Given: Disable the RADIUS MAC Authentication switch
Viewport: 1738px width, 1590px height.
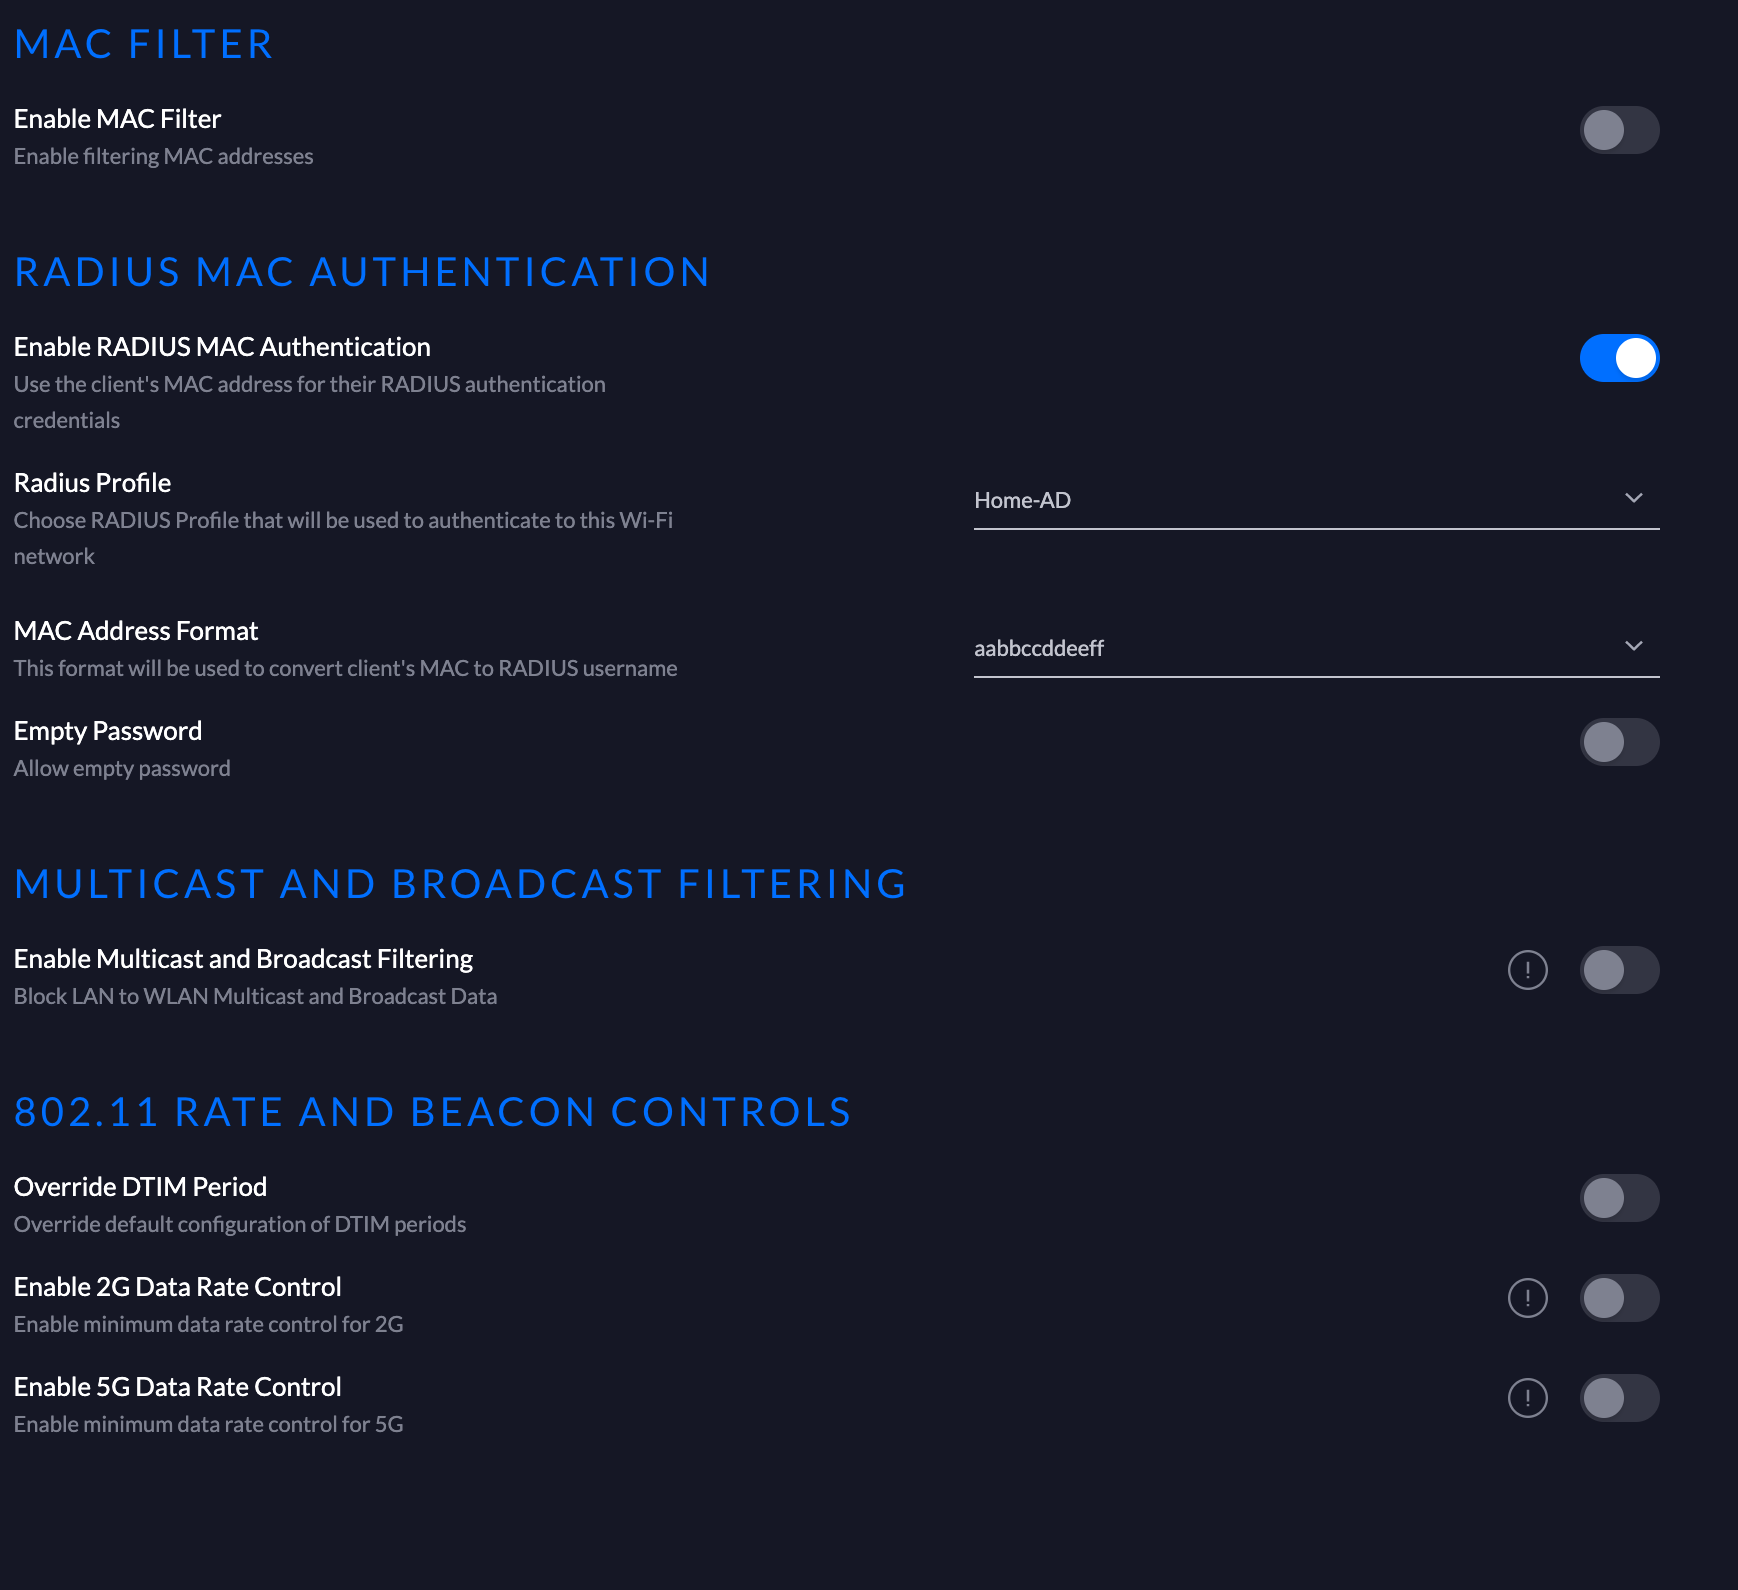Looking at the screenshot, I should 1619,358.
